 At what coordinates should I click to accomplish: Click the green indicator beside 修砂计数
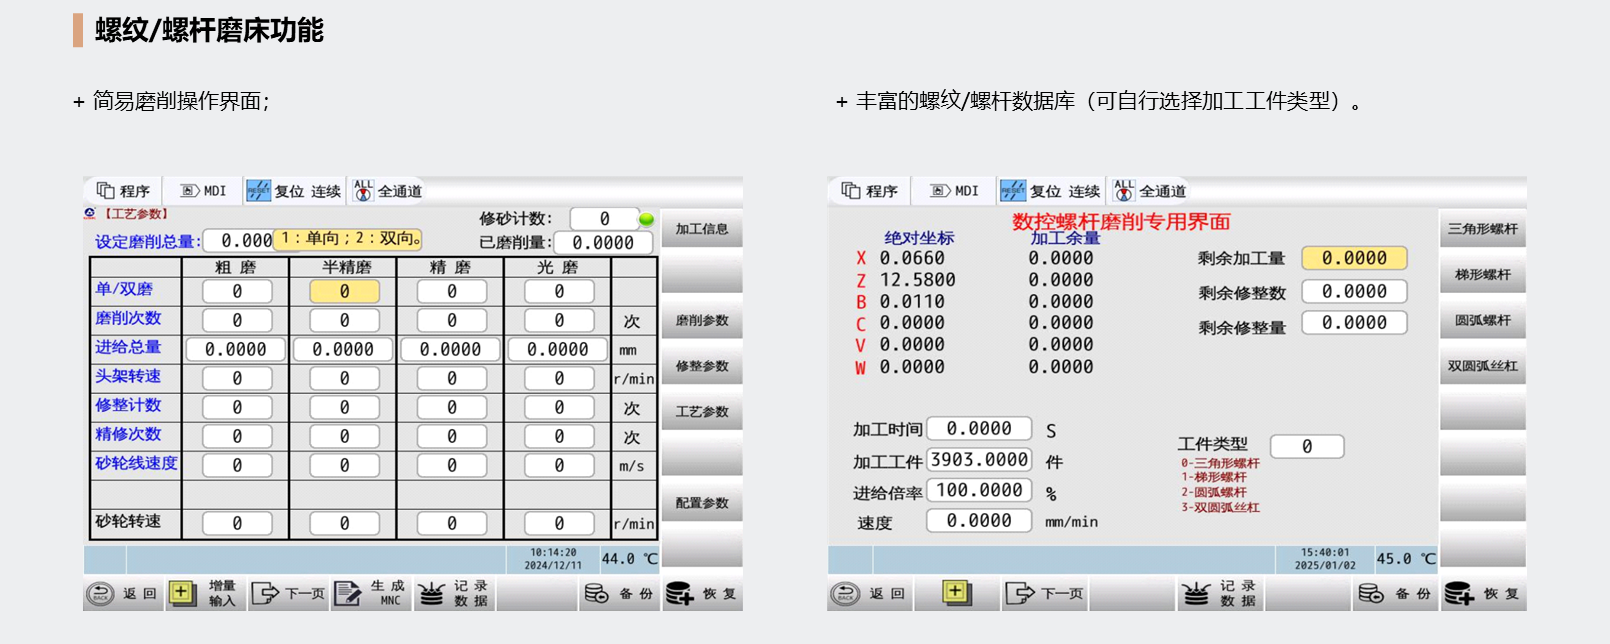(x=646, y=219)
